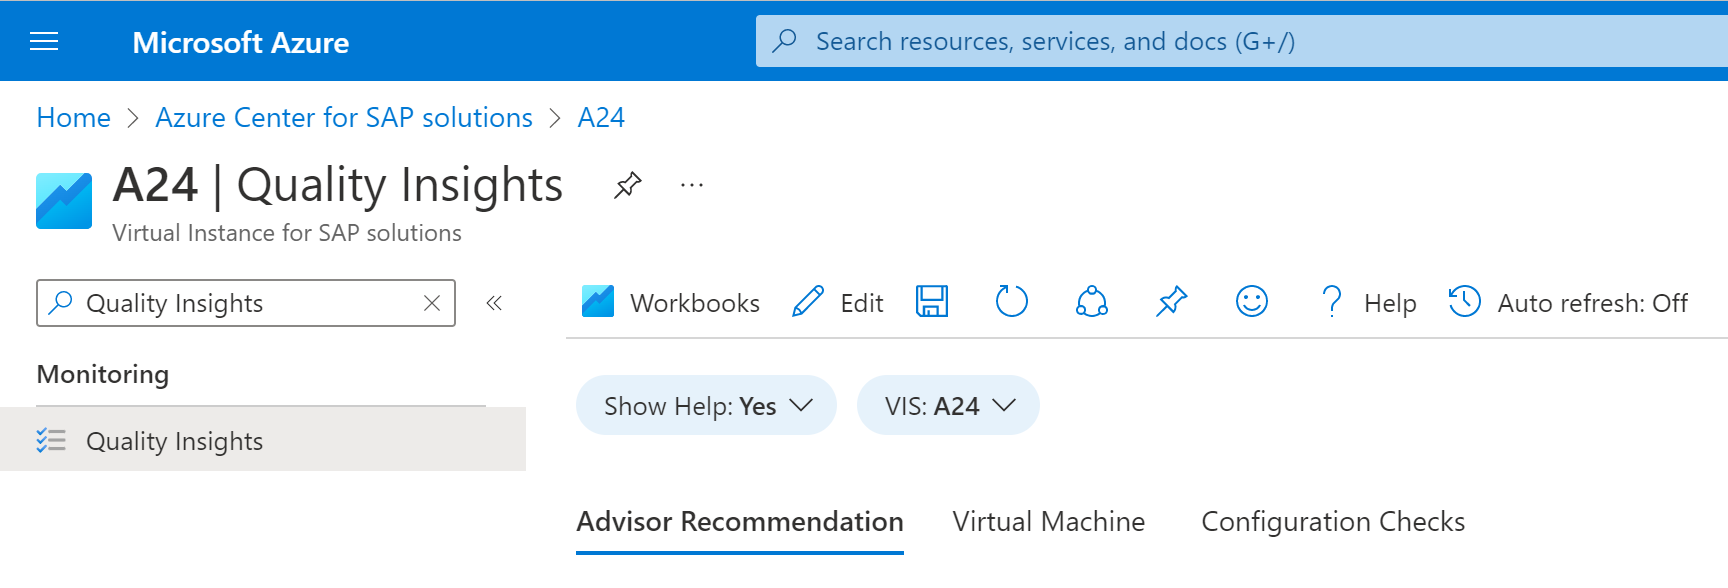Navigate to the Home breadcrumb link

coord(73,118)
